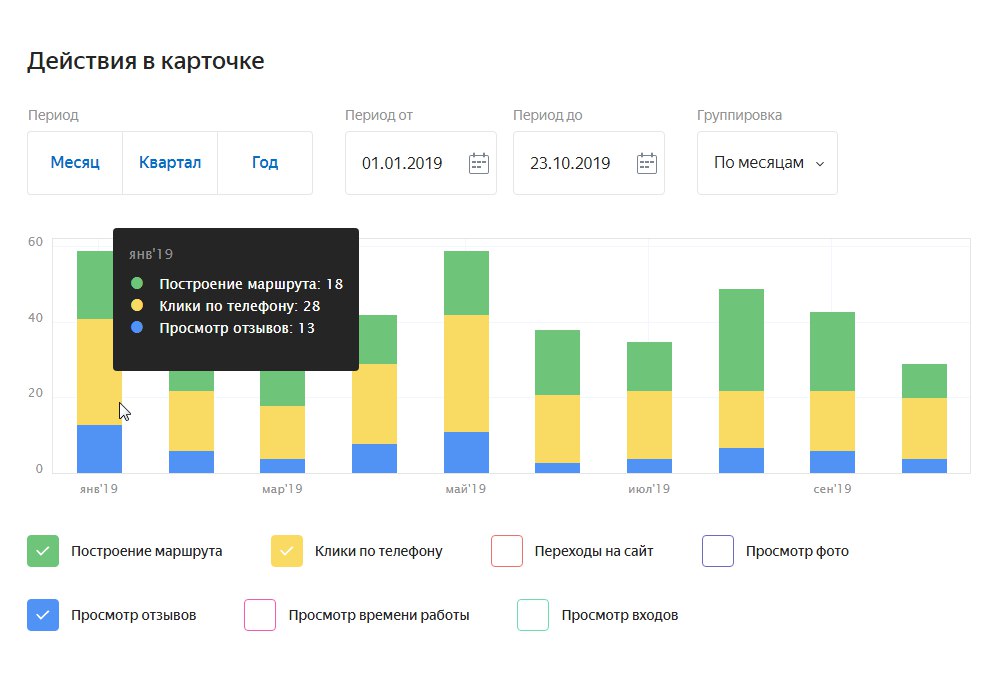Click the янв'19 axis label
The width and height of the screenshot is (1005, 689).
click(x=99, y=489)
